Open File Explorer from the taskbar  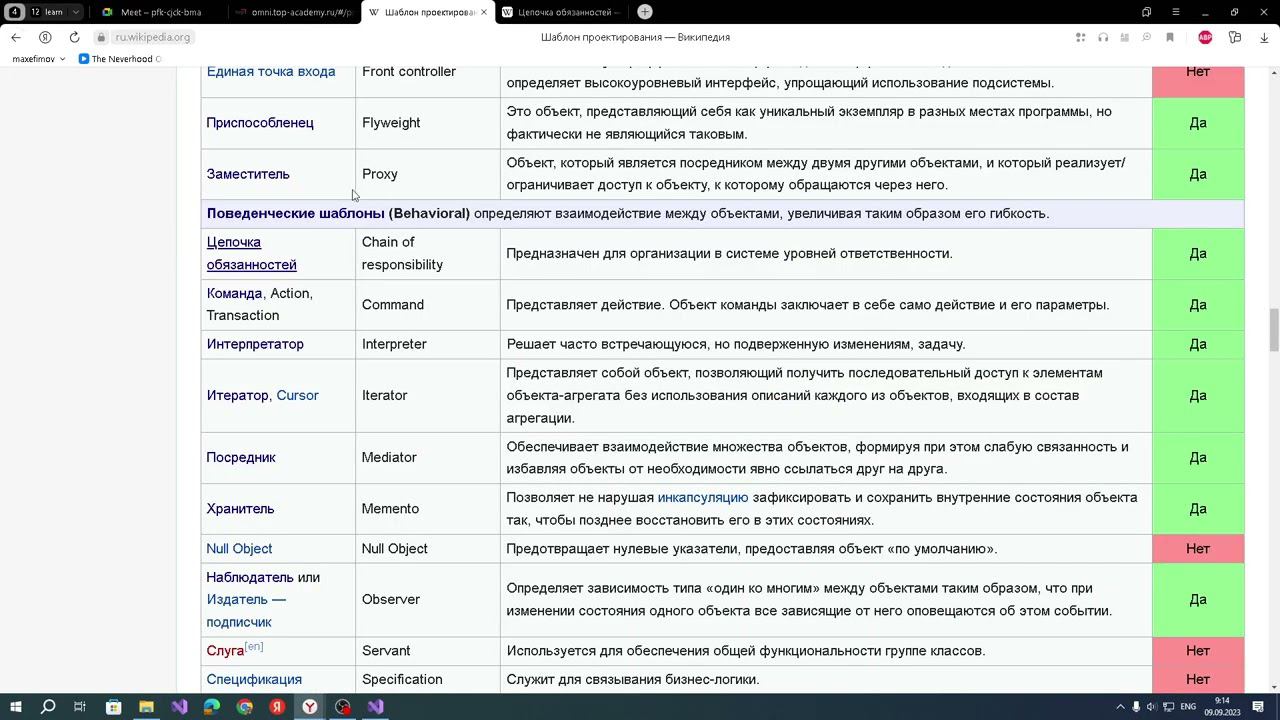coord(146,707)
